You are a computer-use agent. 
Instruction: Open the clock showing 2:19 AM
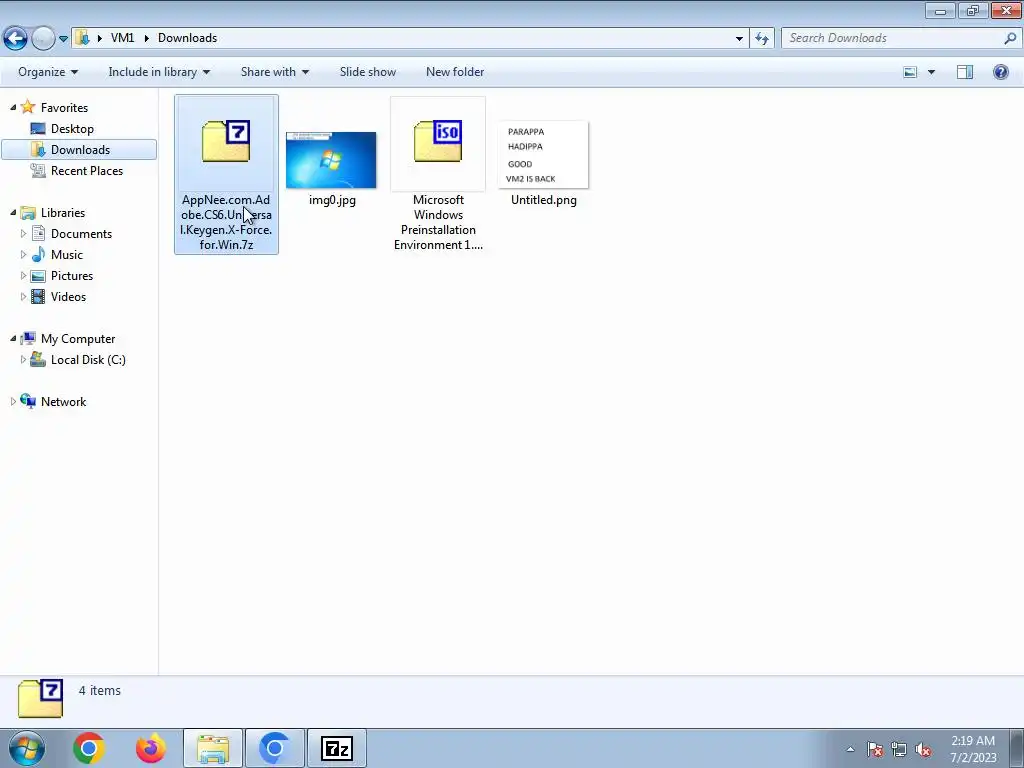click(x=973, y=749)
